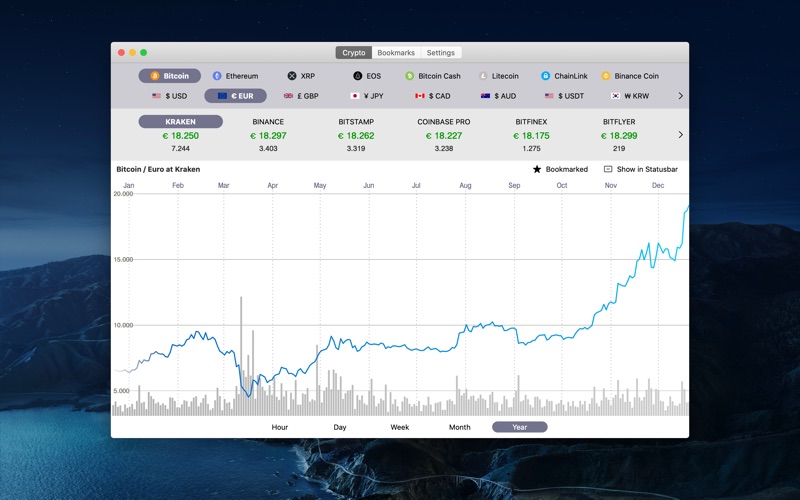Click the Korea flag beside ₩ KRW
Screen dimensions: 800x500
coord(616,96)
